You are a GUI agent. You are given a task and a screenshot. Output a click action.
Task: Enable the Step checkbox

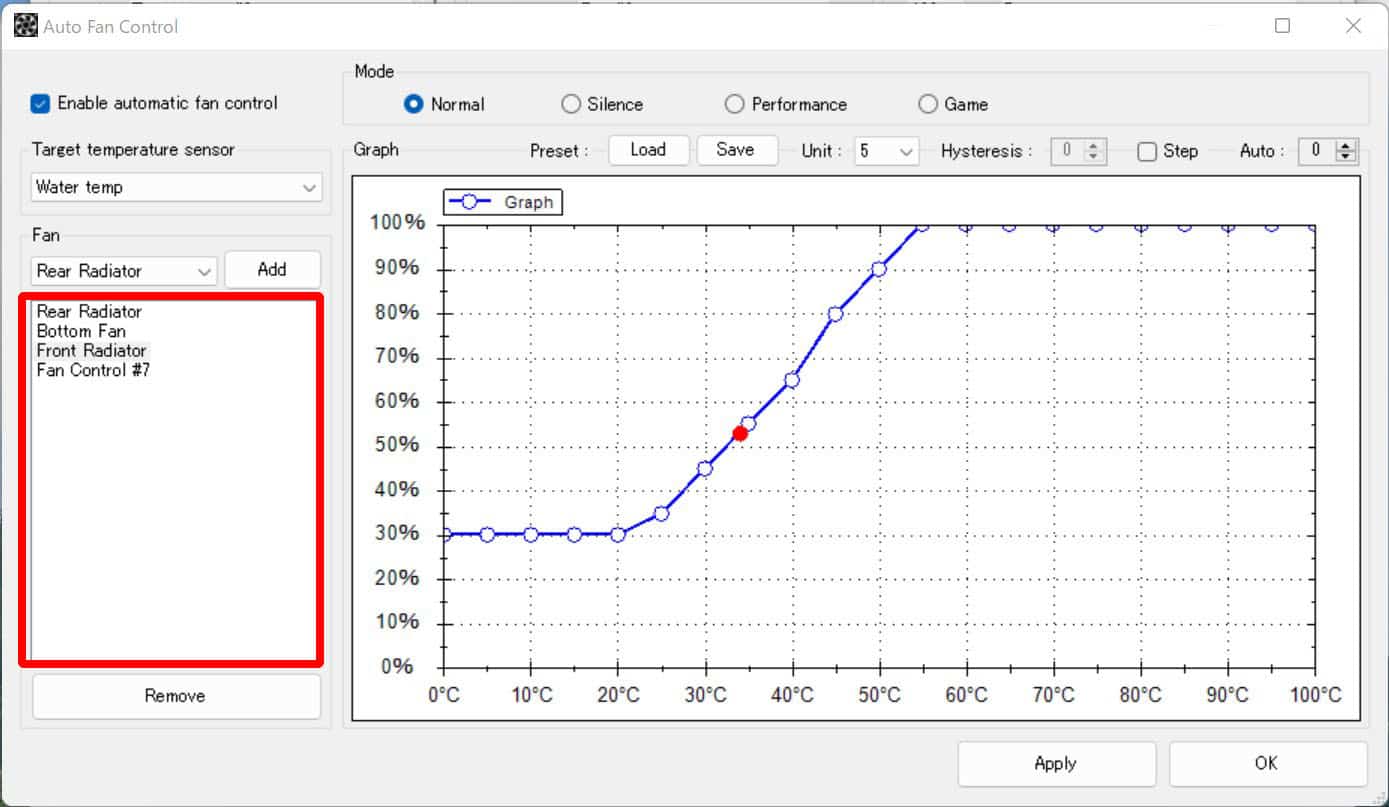click(1147, 151)
